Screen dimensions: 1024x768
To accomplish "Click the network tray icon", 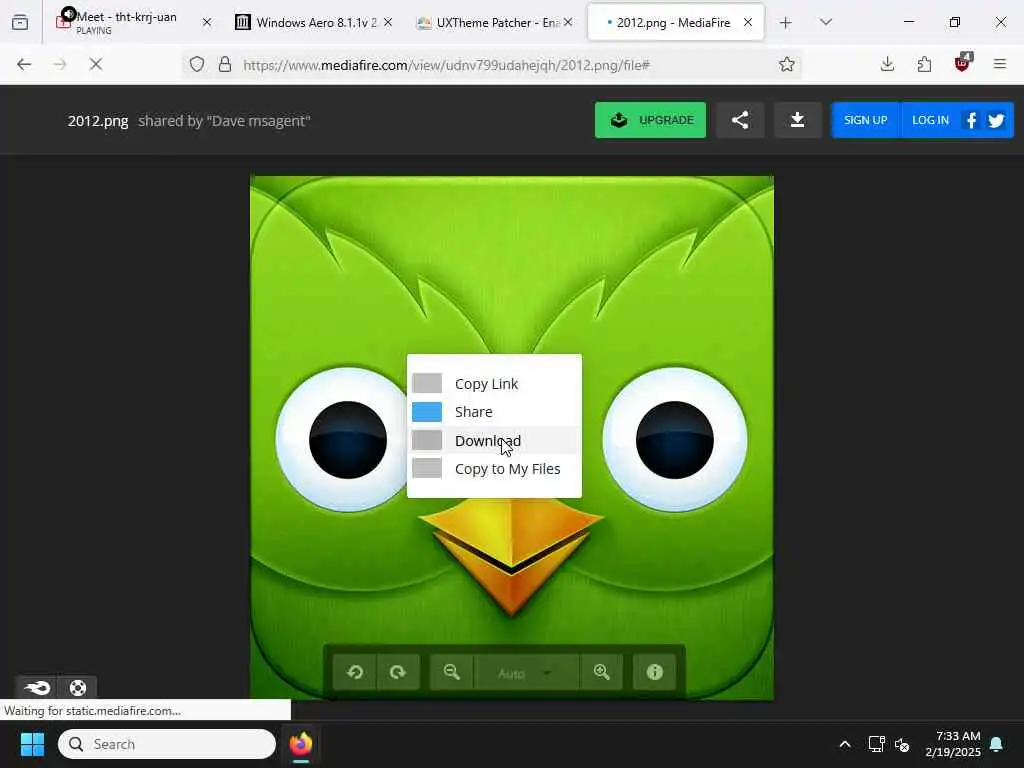I will pos(876,744).
